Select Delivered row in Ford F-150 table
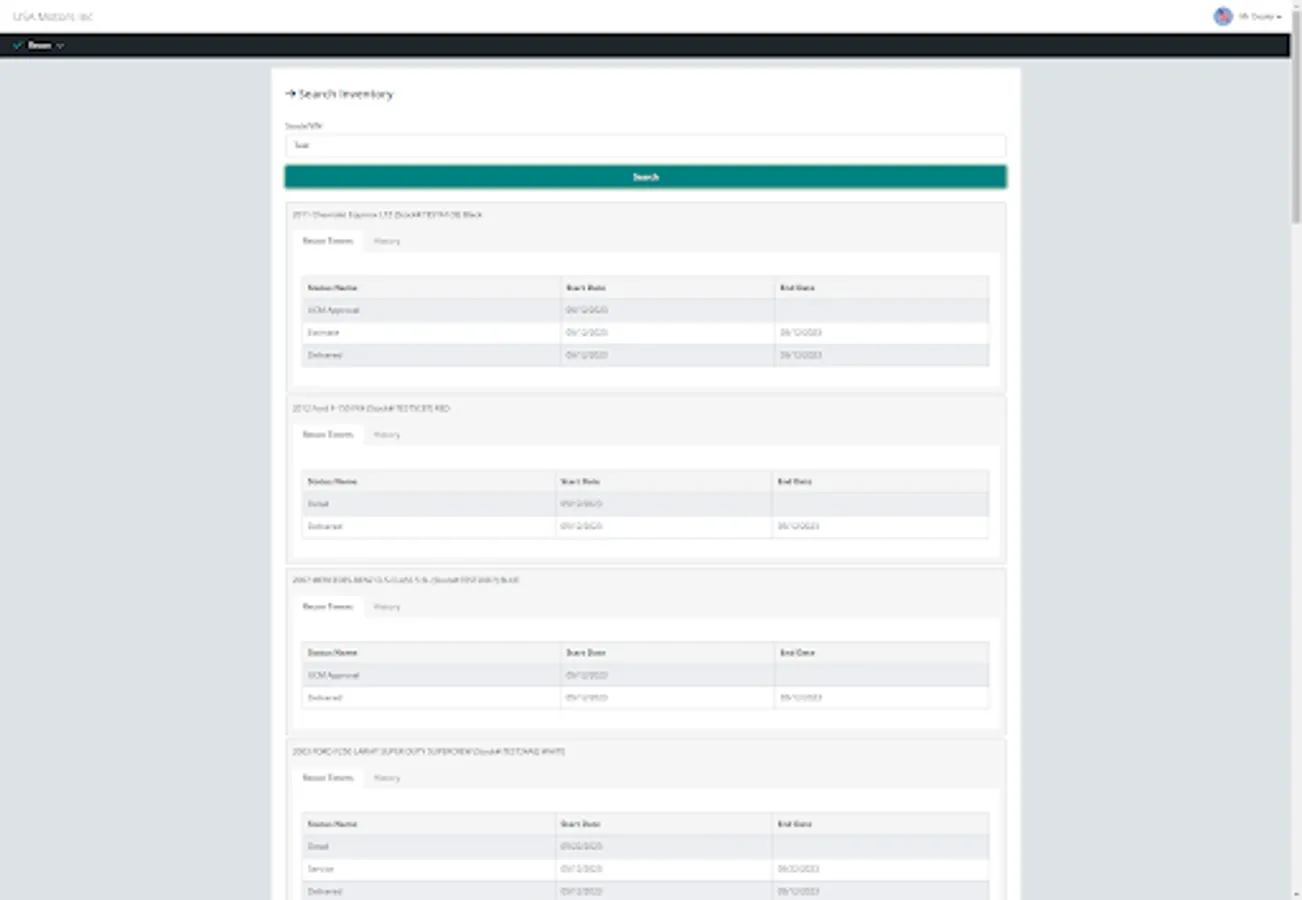The image size is (1302, 900). [x=645, y=526]
